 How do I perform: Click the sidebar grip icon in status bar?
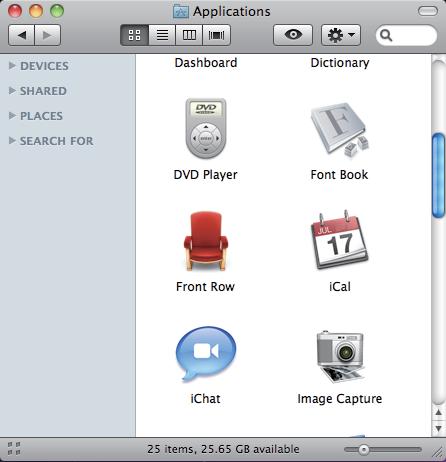click(14, 449)
